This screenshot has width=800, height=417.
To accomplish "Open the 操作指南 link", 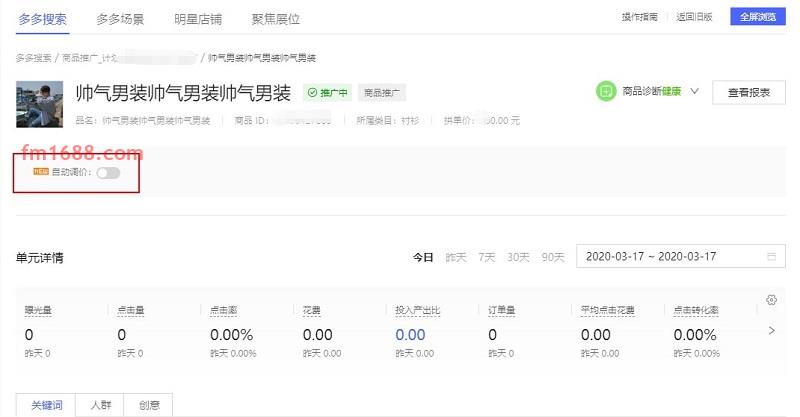I will tap(639, 17).
